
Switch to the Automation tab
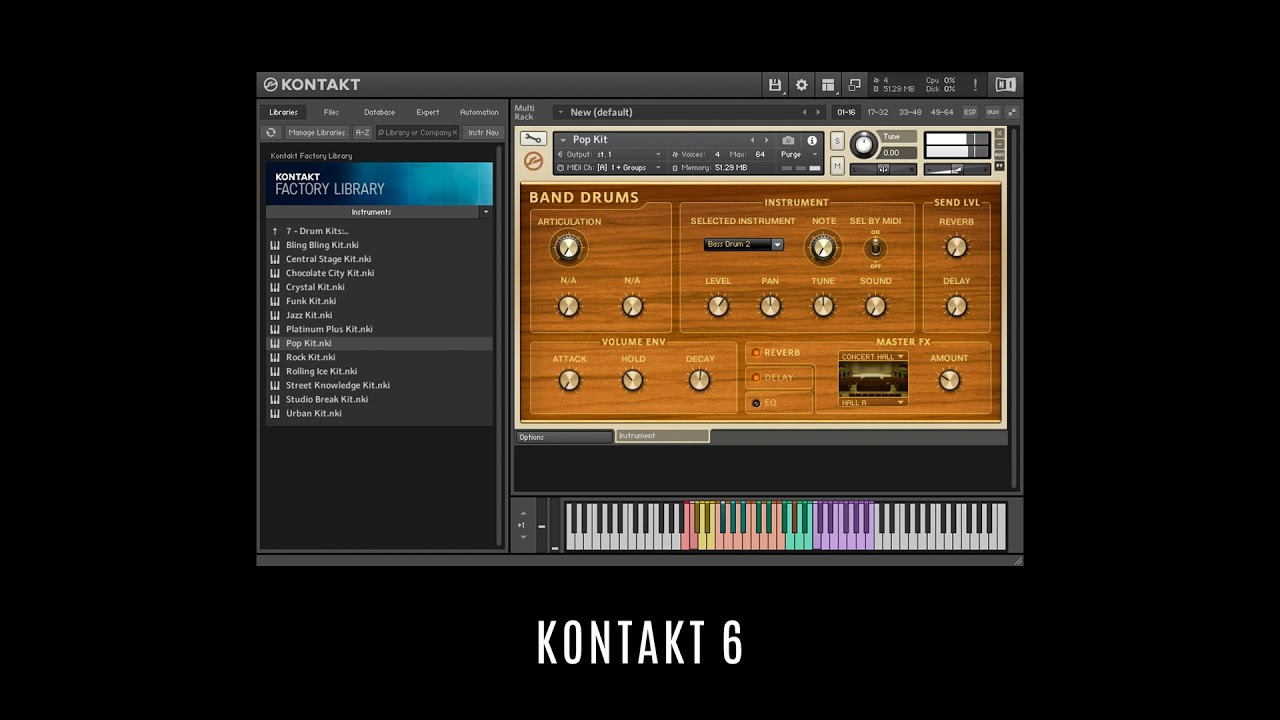[x=479, y=112]
